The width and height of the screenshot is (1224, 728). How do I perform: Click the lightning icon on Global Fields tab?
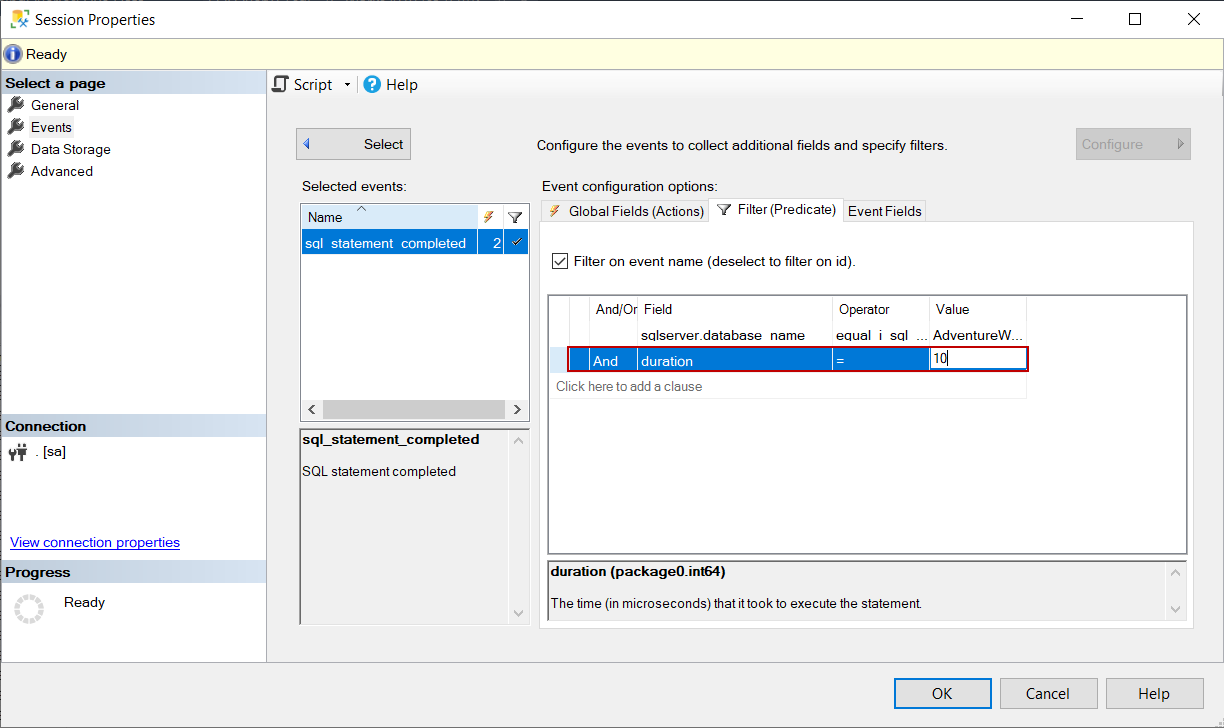point(555,211)
